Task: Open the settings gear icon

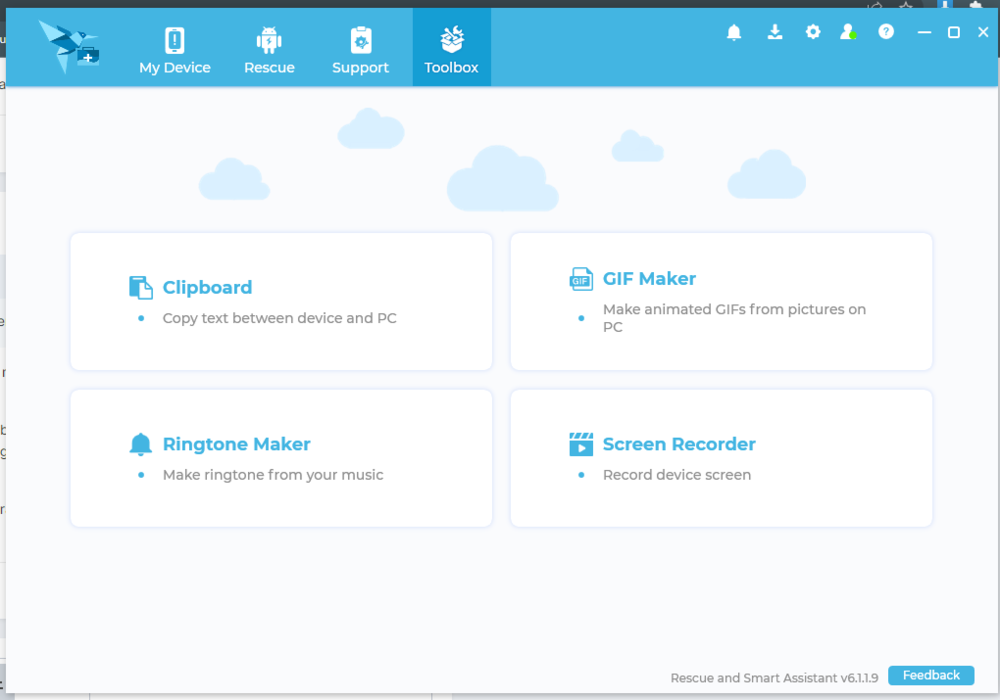Action: coord(813,32)
